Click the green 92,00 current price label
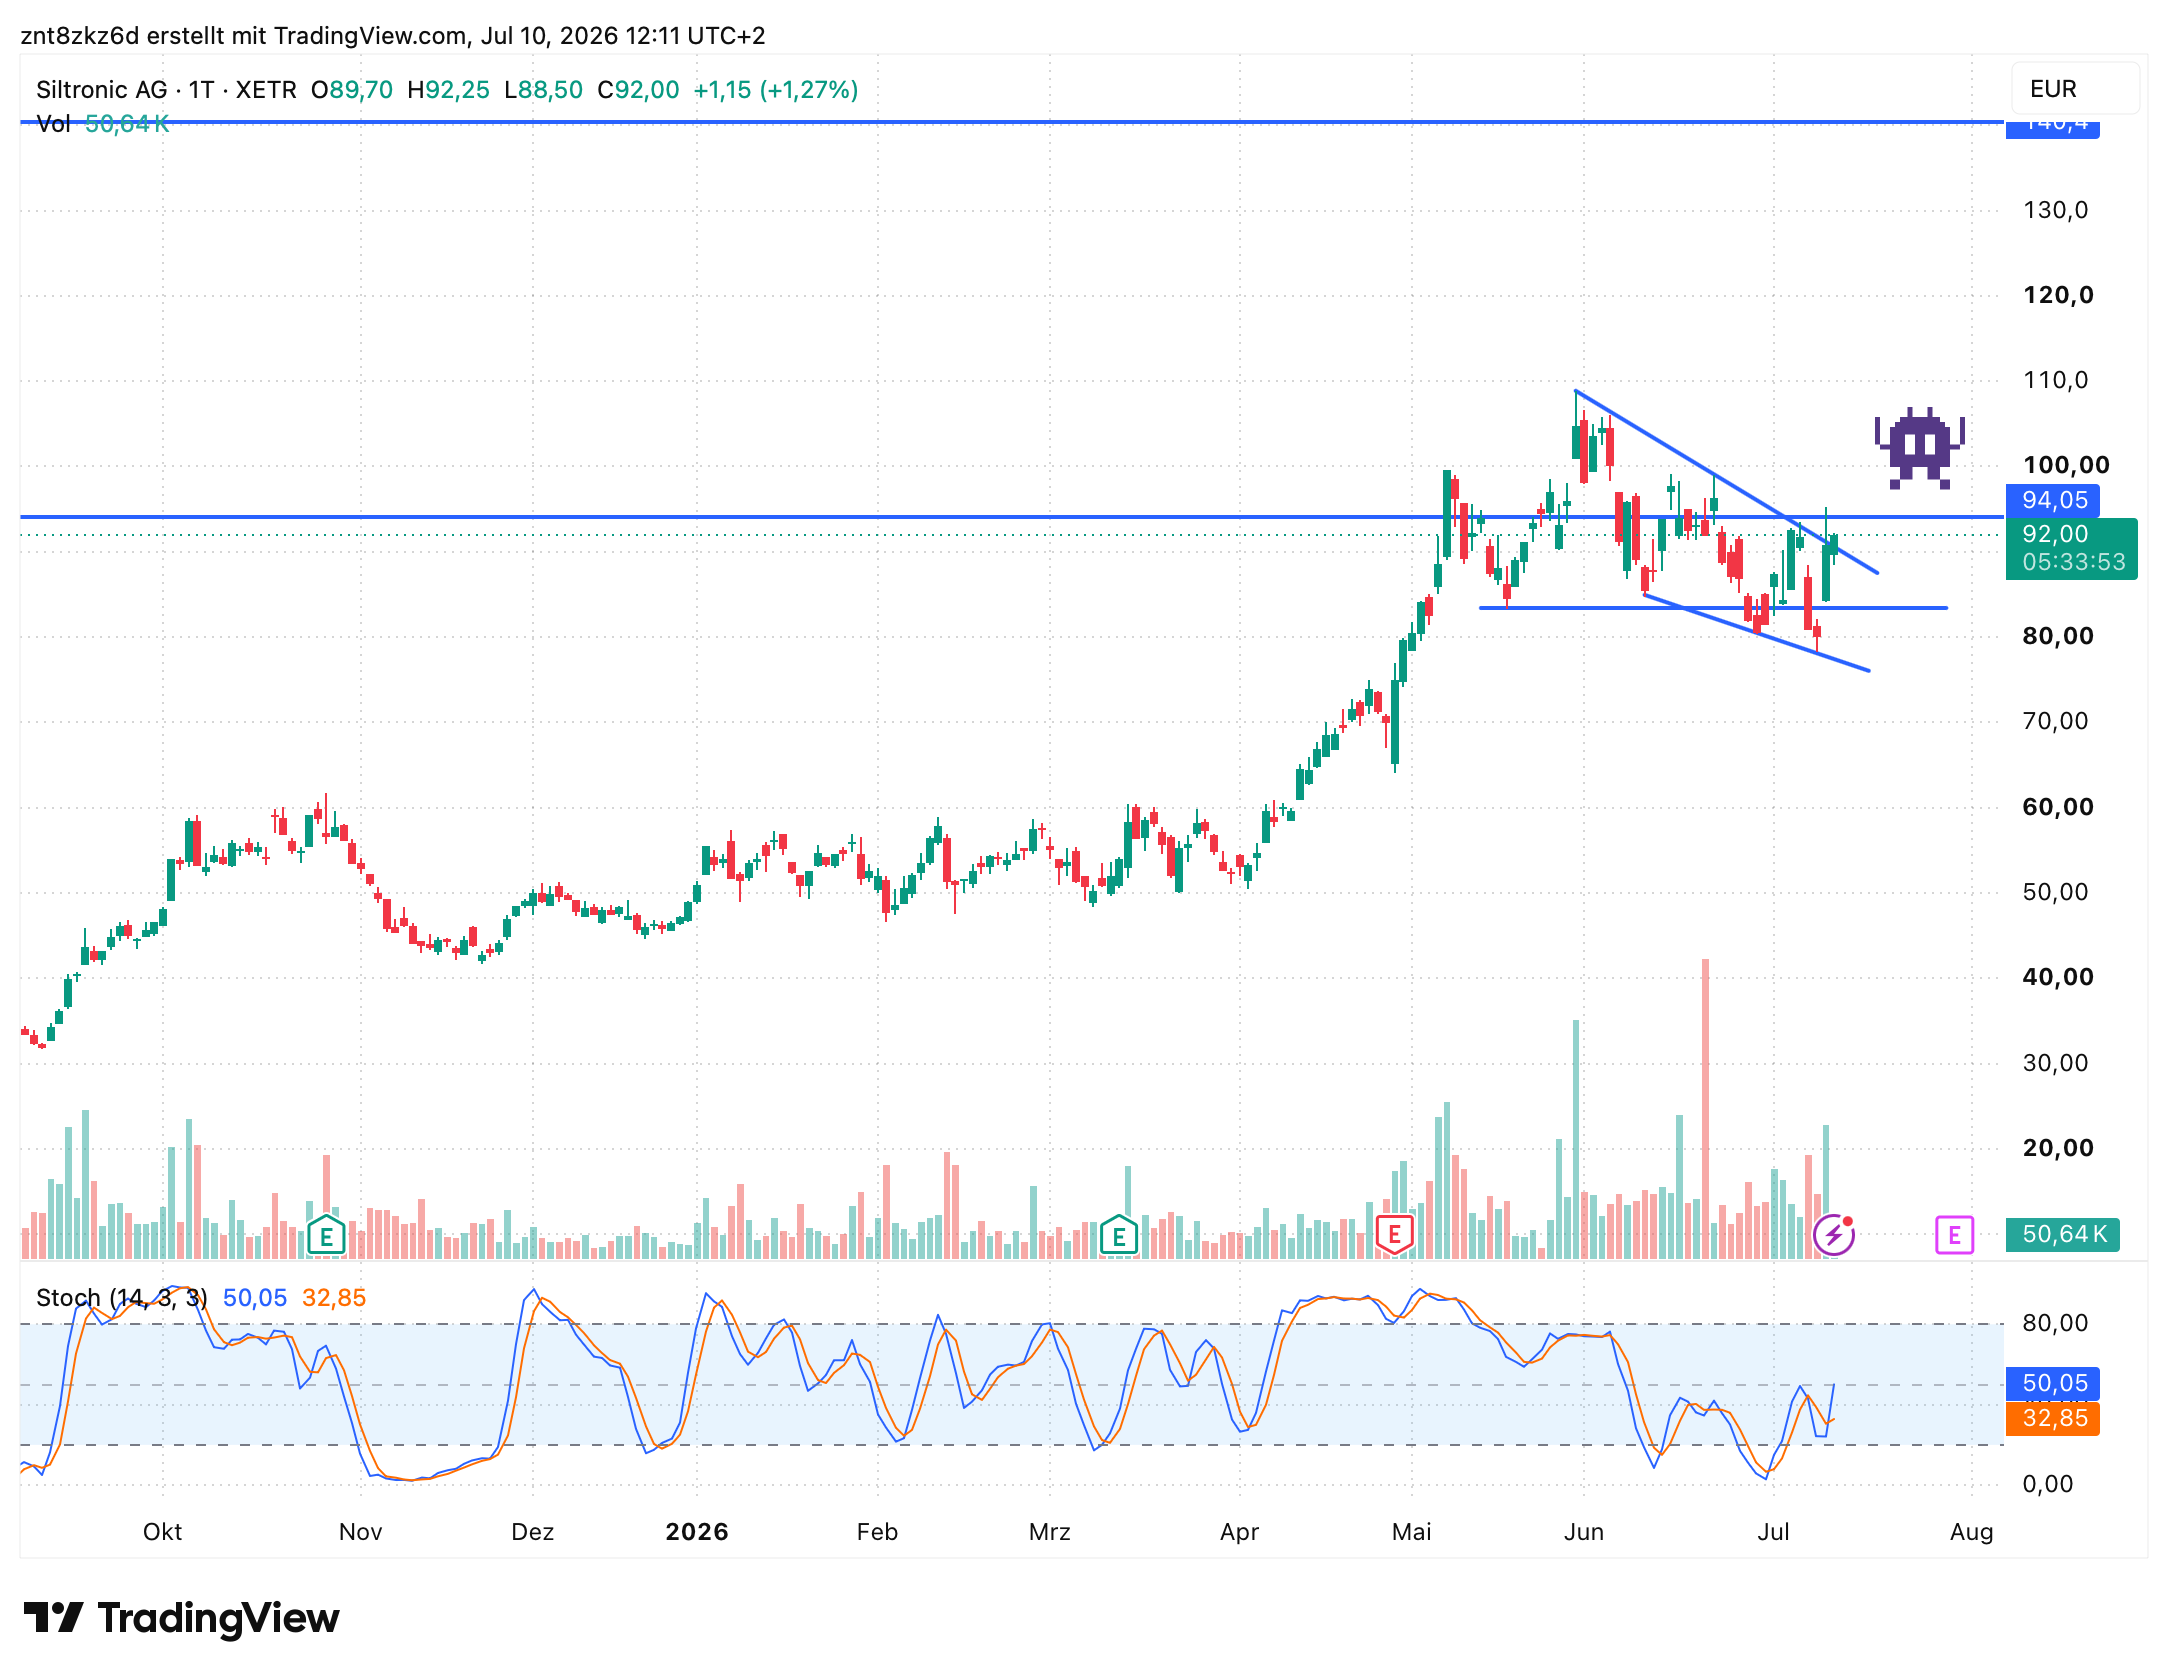This screenshot has width=2168, height=1678. pos(2071,548)
